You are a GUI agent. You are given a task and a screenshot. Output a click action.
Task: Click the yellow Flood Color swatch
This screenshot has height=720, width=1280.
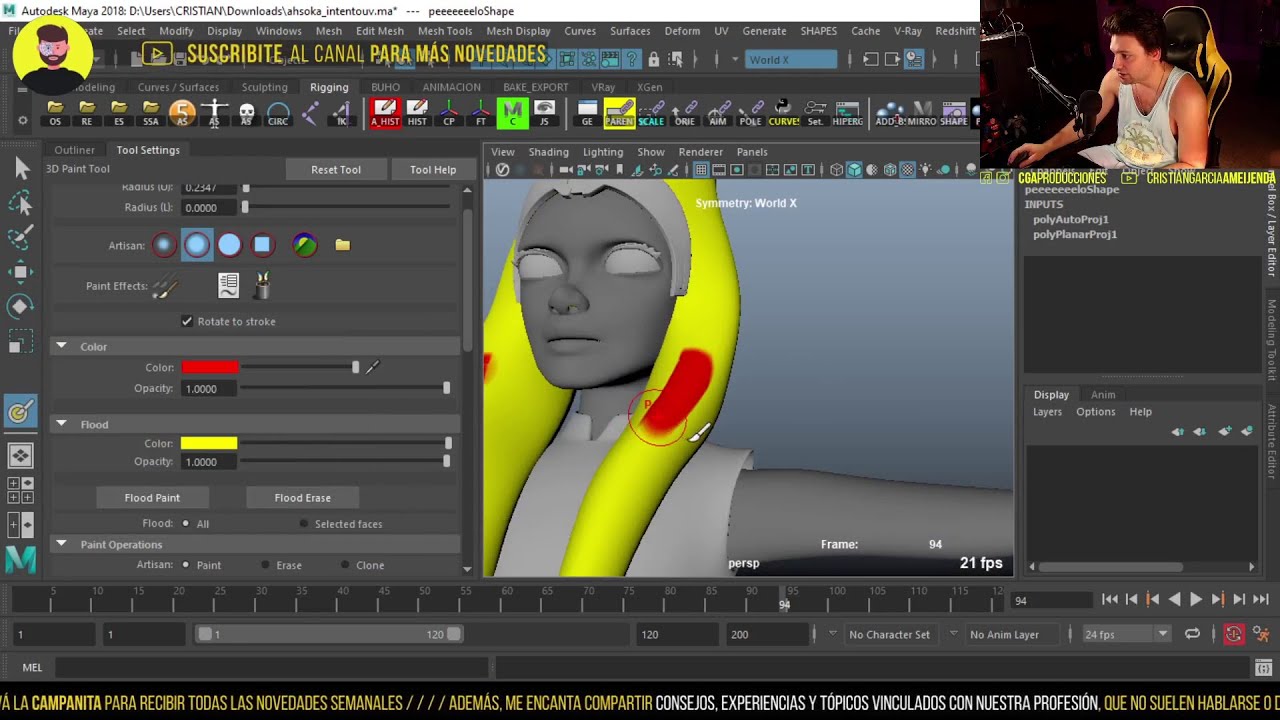coord(209,443)
